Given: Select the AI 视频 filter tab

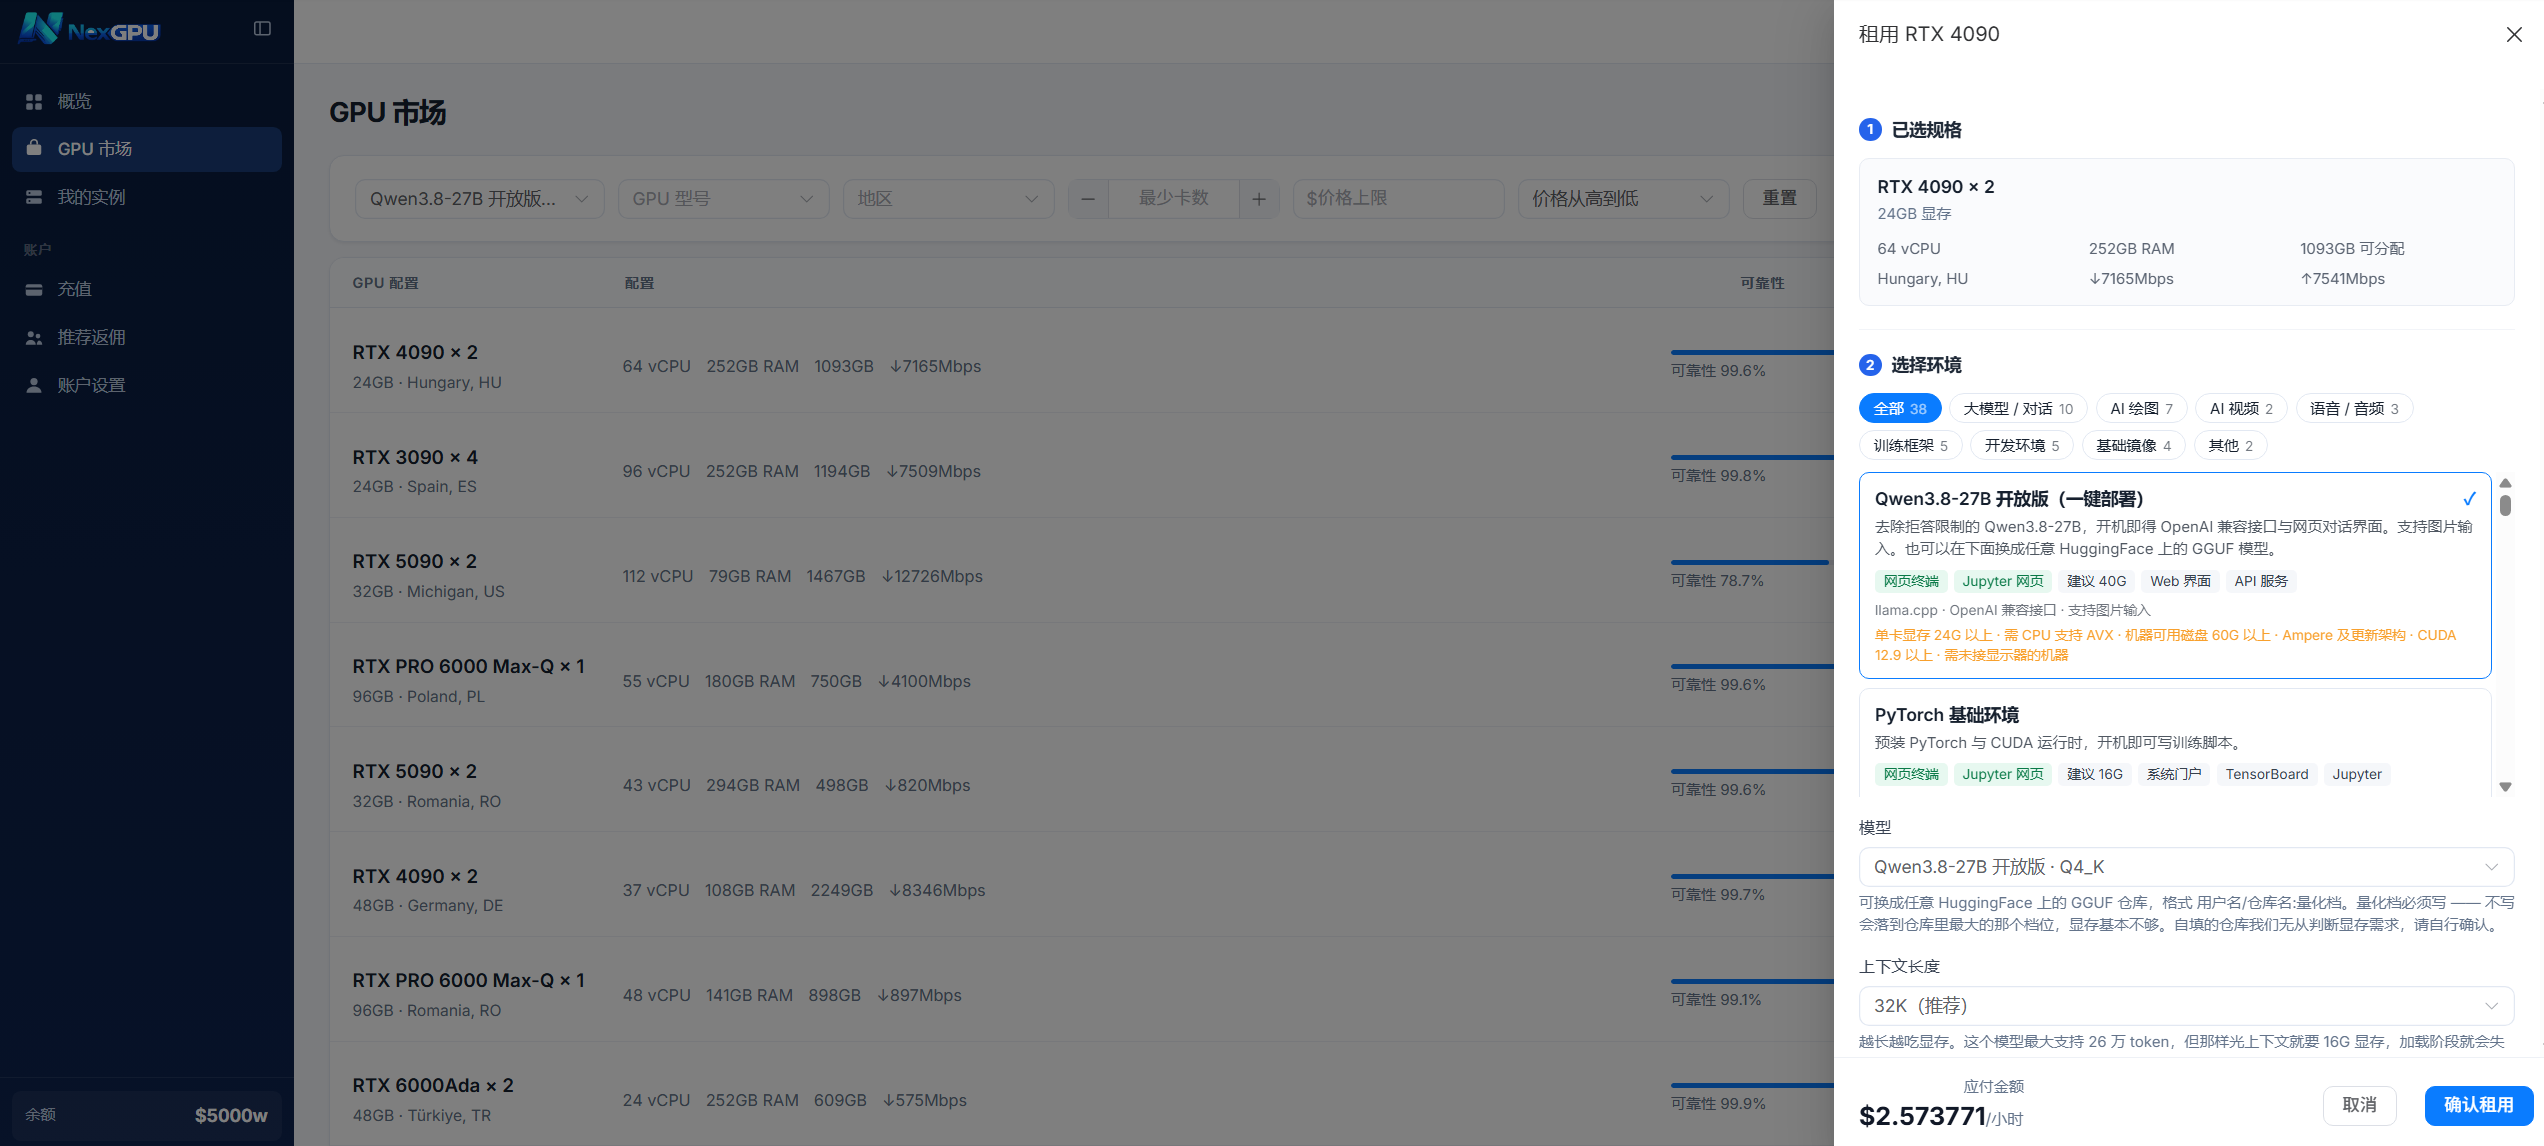Looking at the screenshot, I should [2241, 408].
